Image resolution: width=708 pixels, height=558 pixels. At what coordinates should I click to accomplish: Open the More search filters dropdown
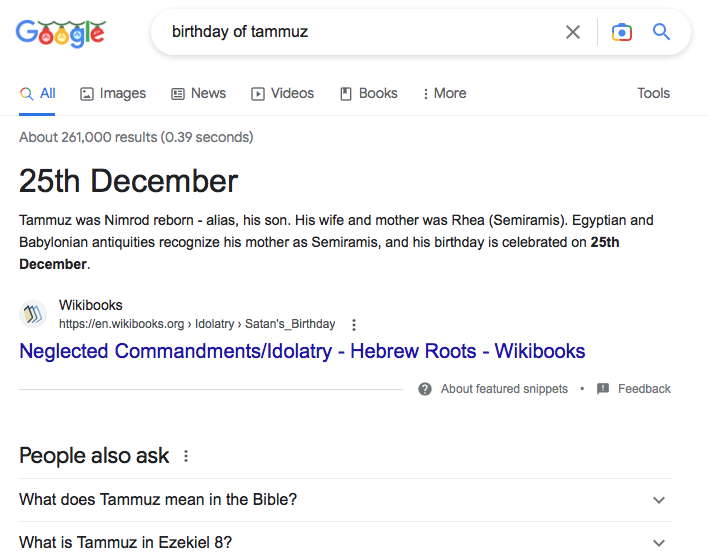click(x=444, y=93)
